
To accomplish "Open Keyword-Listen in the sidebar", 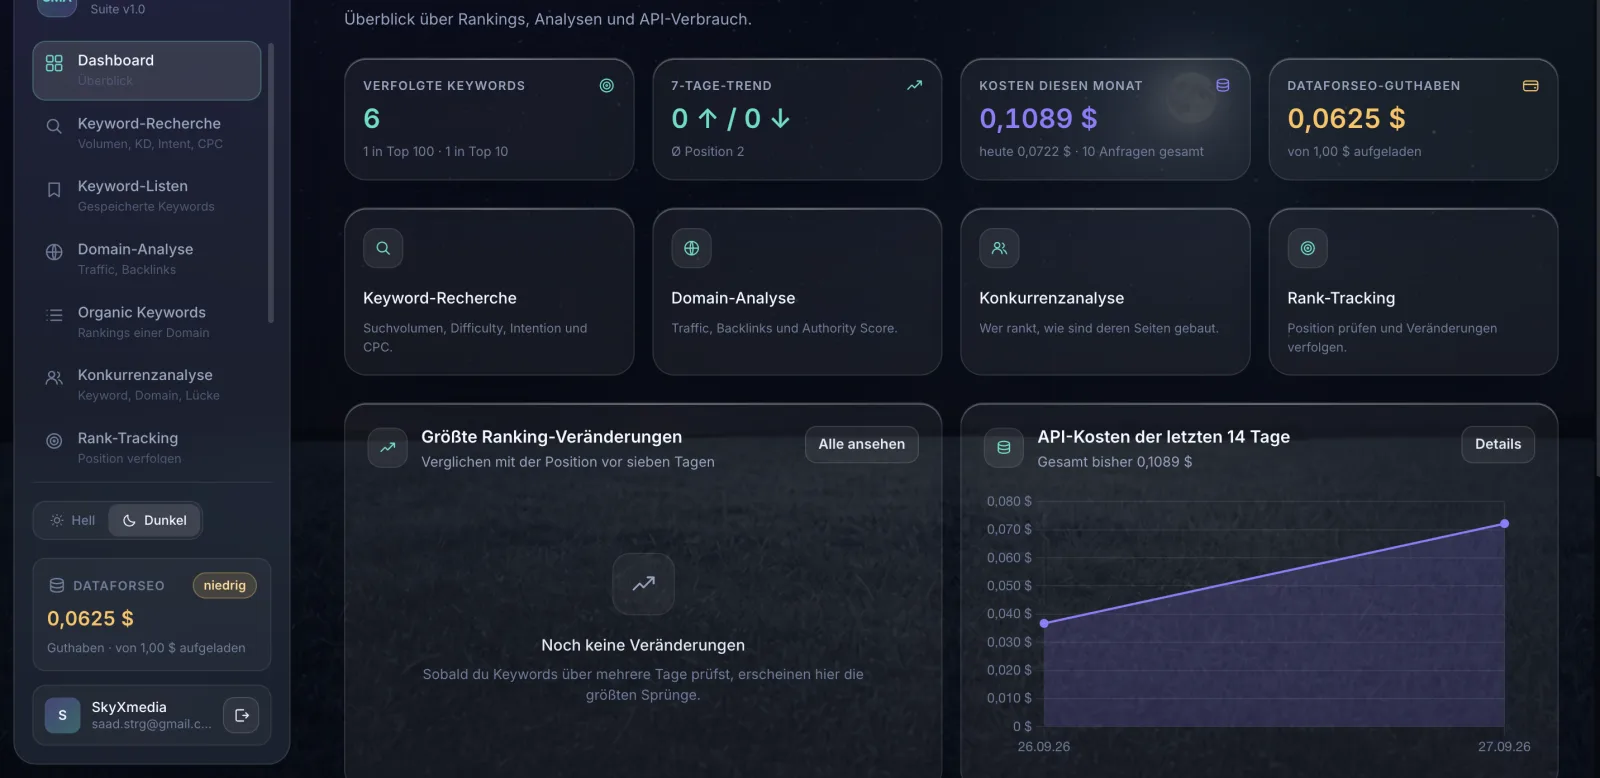I will click(x=147, y=196).
